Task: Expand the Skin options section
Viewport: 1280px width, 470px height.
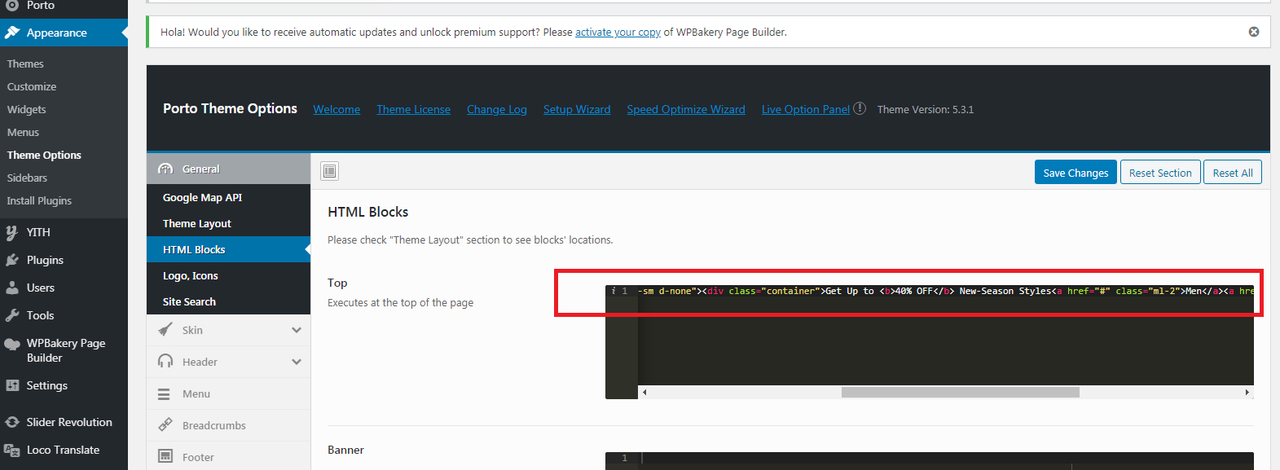Action: pyautogui.click(x=229, y=330)
